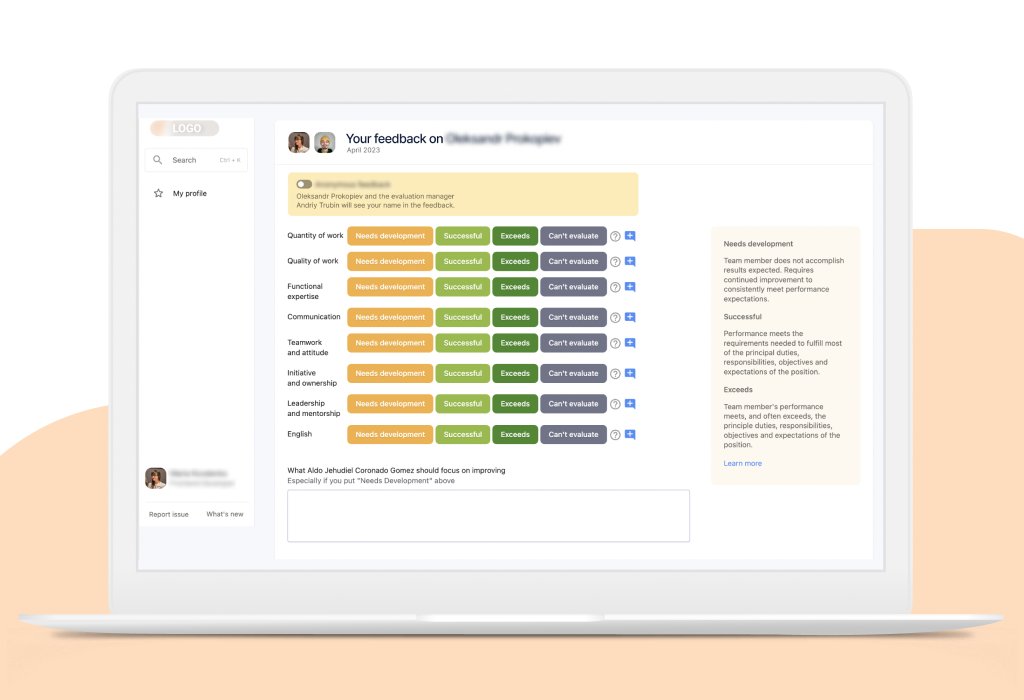Rate Functional expertise as Exceeds

[x=515, y=287]
